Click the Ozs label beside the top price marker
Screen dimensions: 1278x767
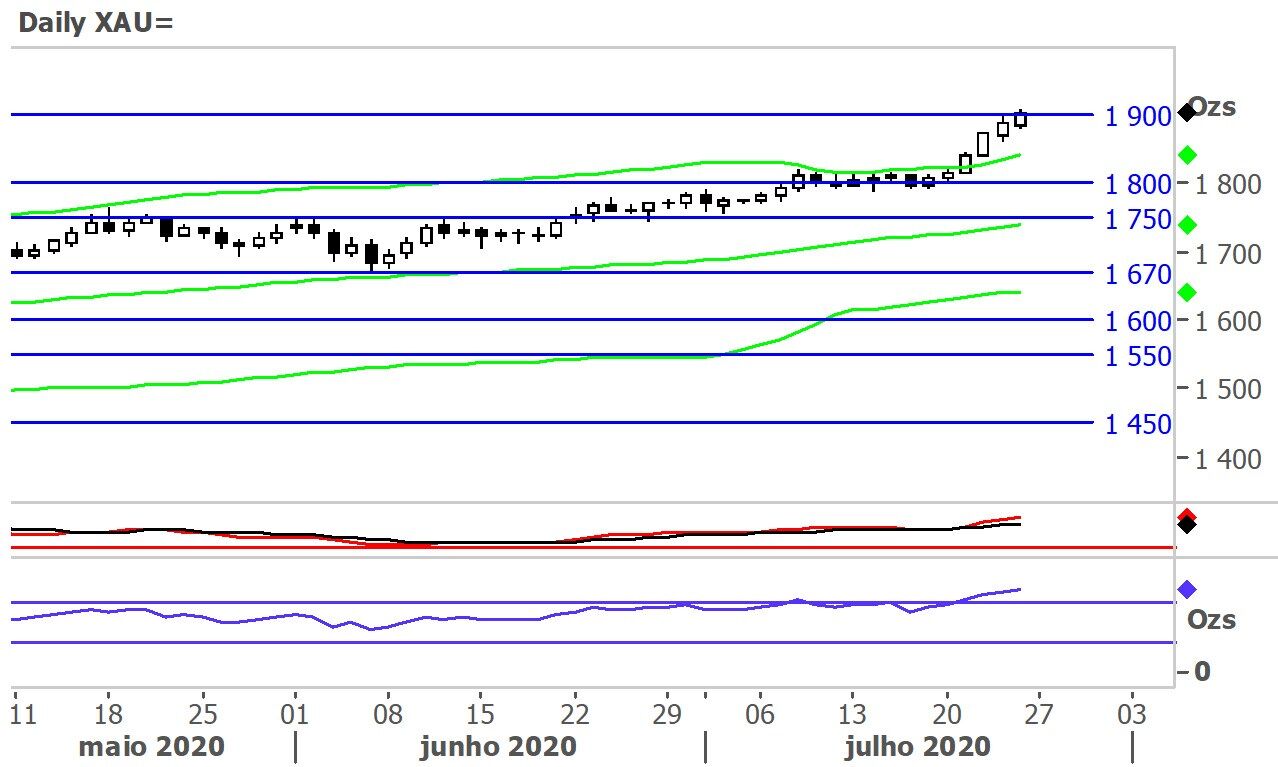click(x=1213, y=107)
